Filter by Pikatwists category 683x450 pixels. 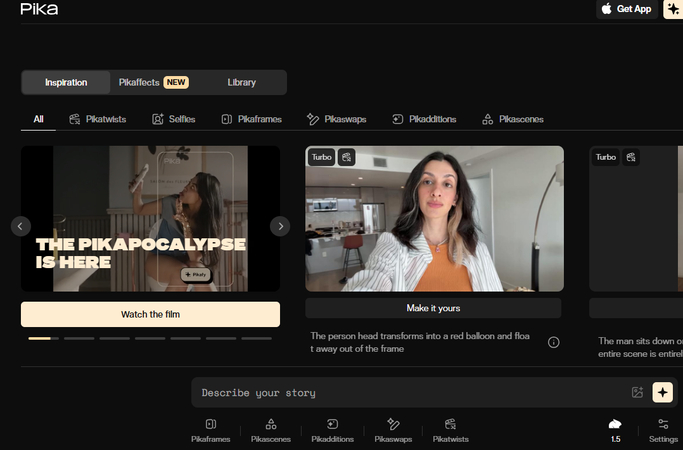(x=98, y=119)
